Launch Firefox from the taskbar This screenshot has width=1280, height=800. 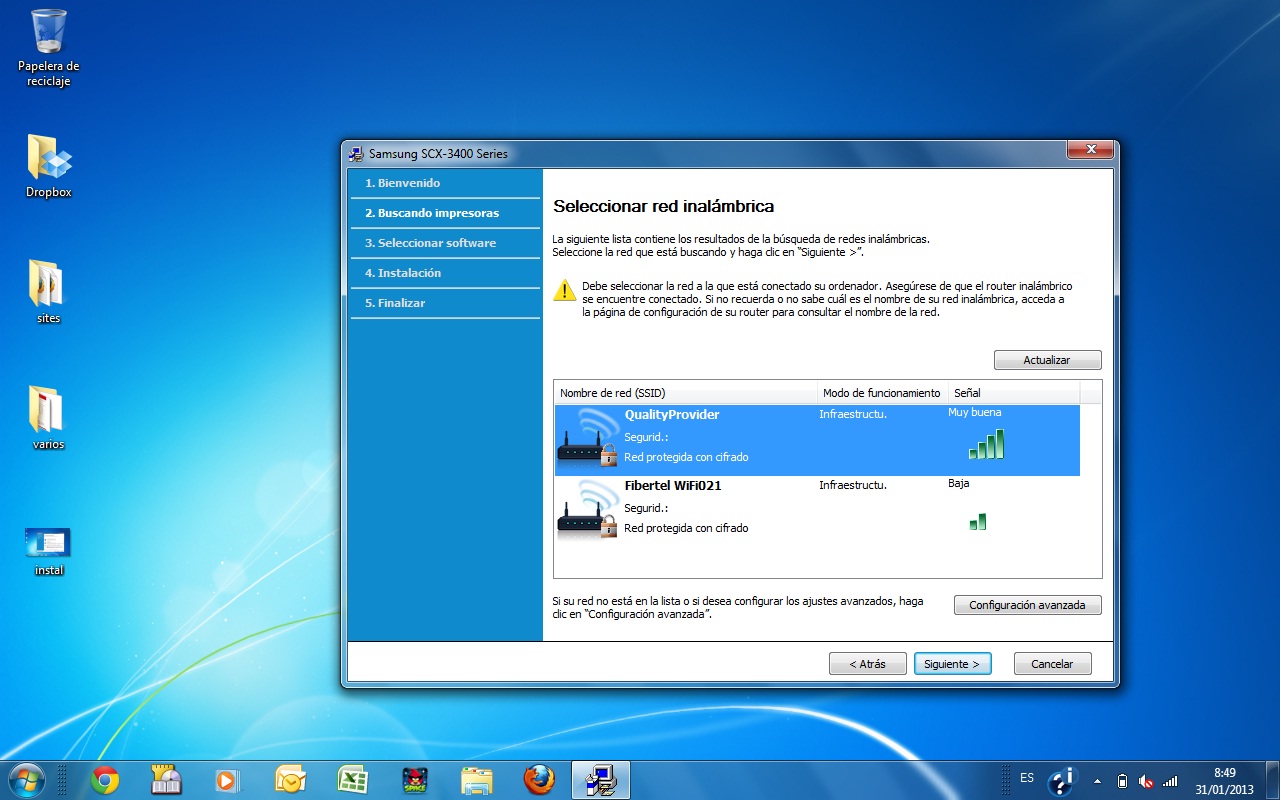point(538,779)
